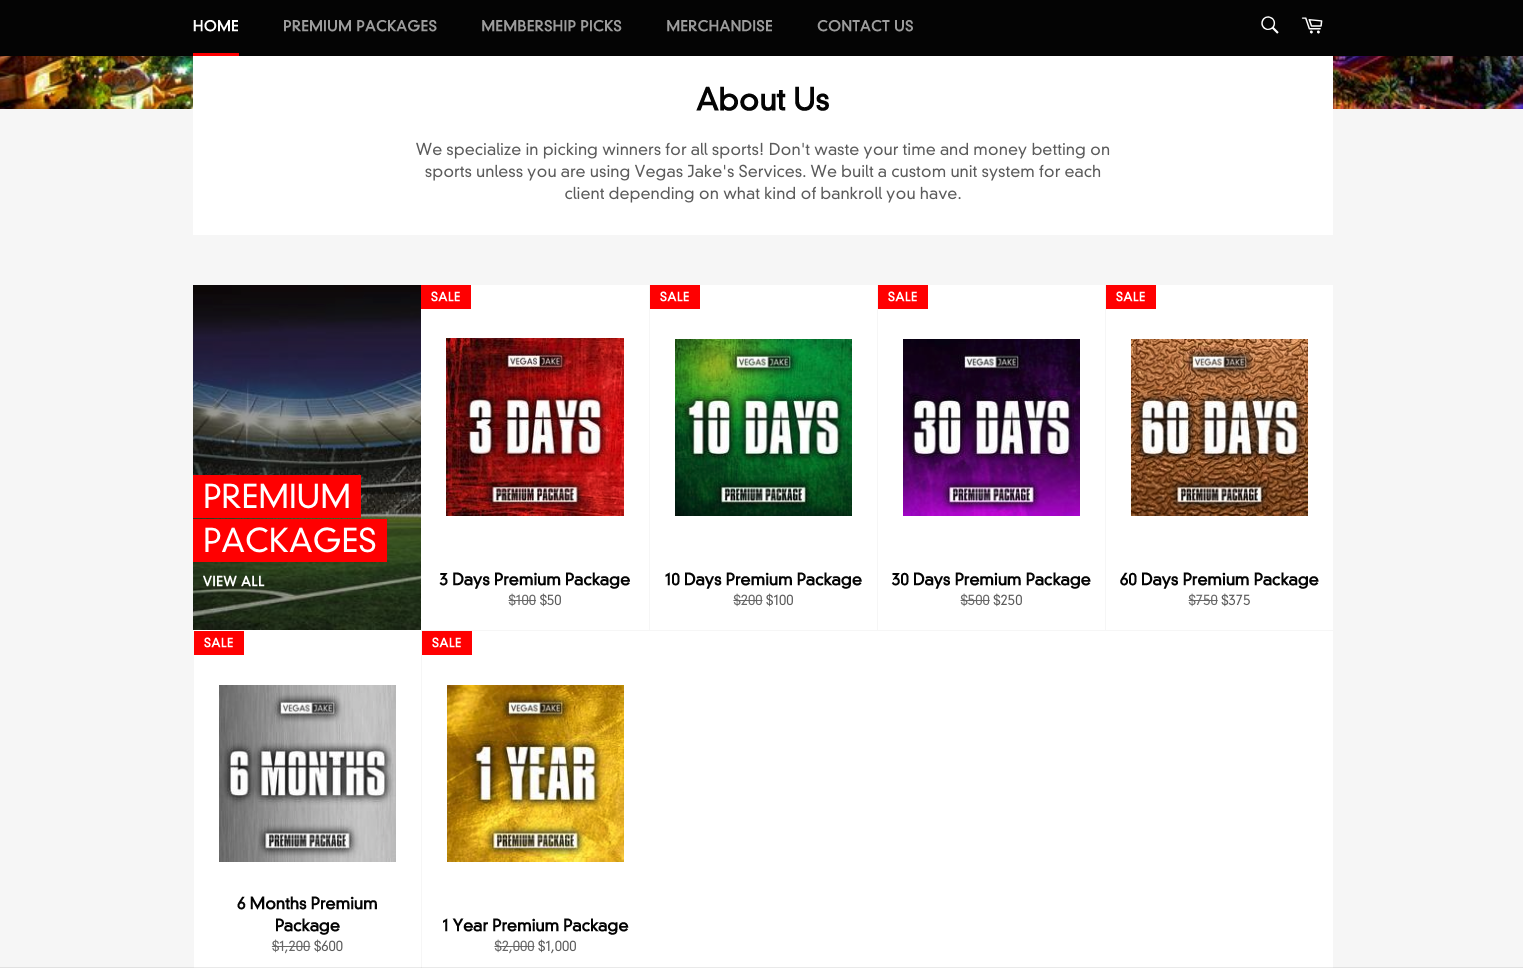Open MERCHANDISE menu item

[719, 26]
